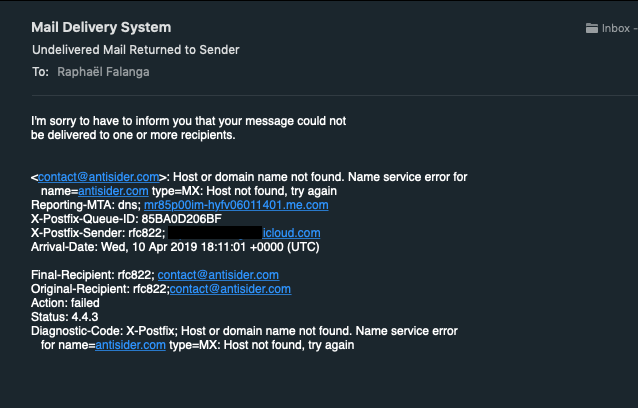Click the To: field label
Viewport: 638px width, 408px height.
40,72
